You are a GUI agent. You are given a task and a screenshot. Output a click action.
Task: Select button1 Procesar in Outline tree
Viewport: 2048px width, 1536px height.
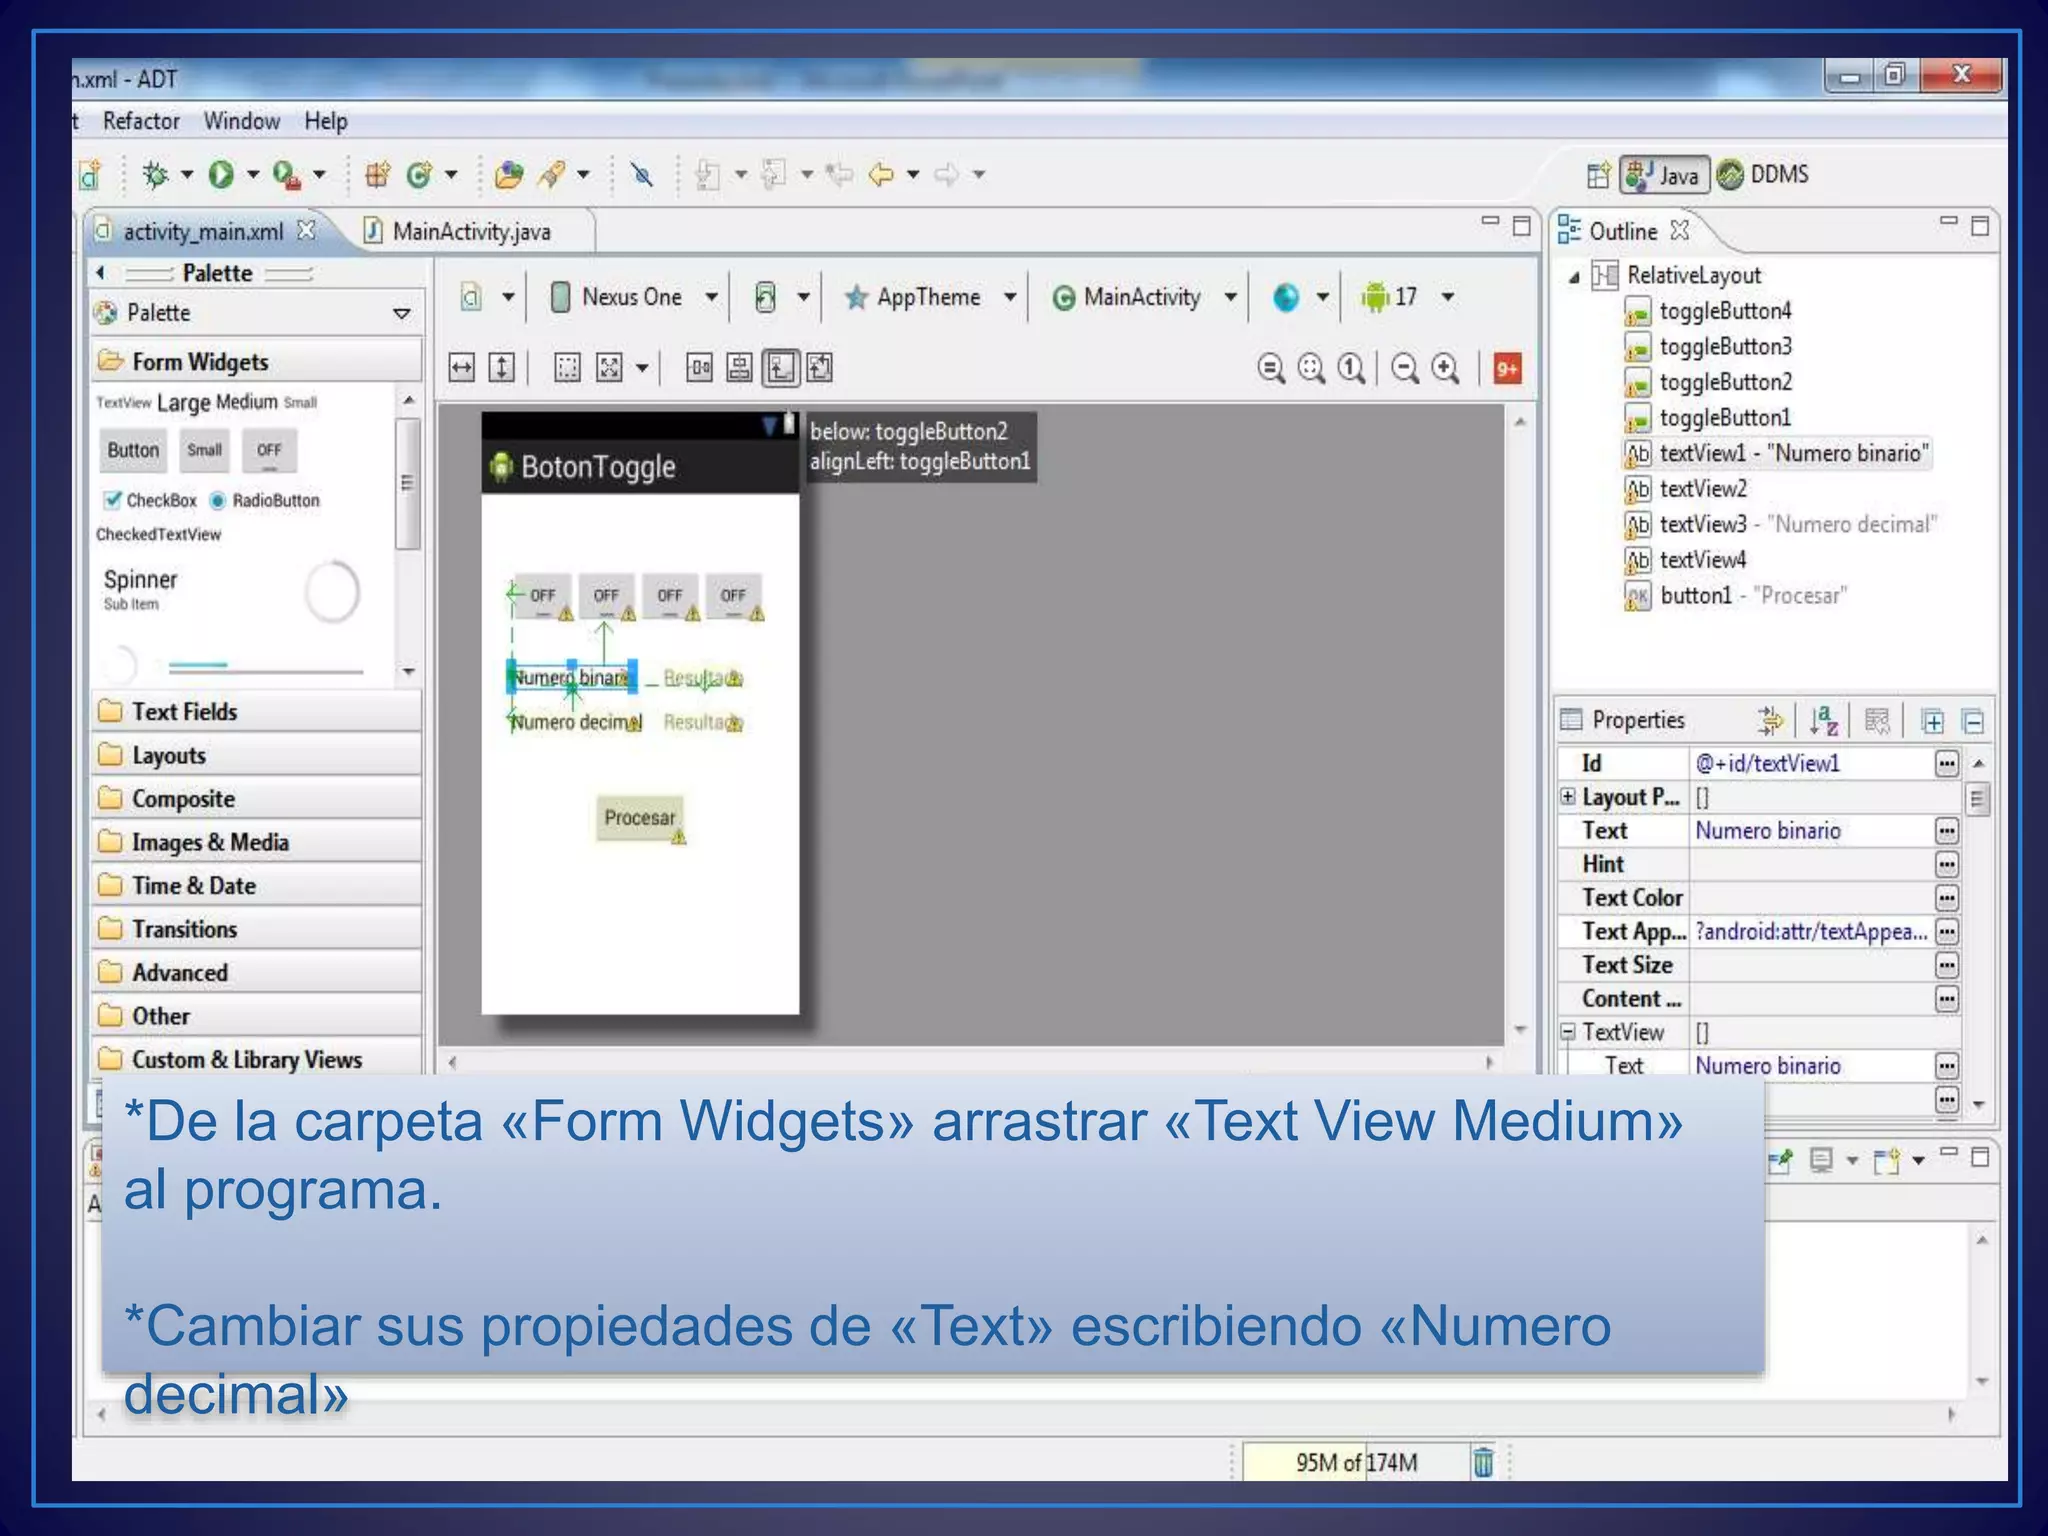(x=1735, y=596)
